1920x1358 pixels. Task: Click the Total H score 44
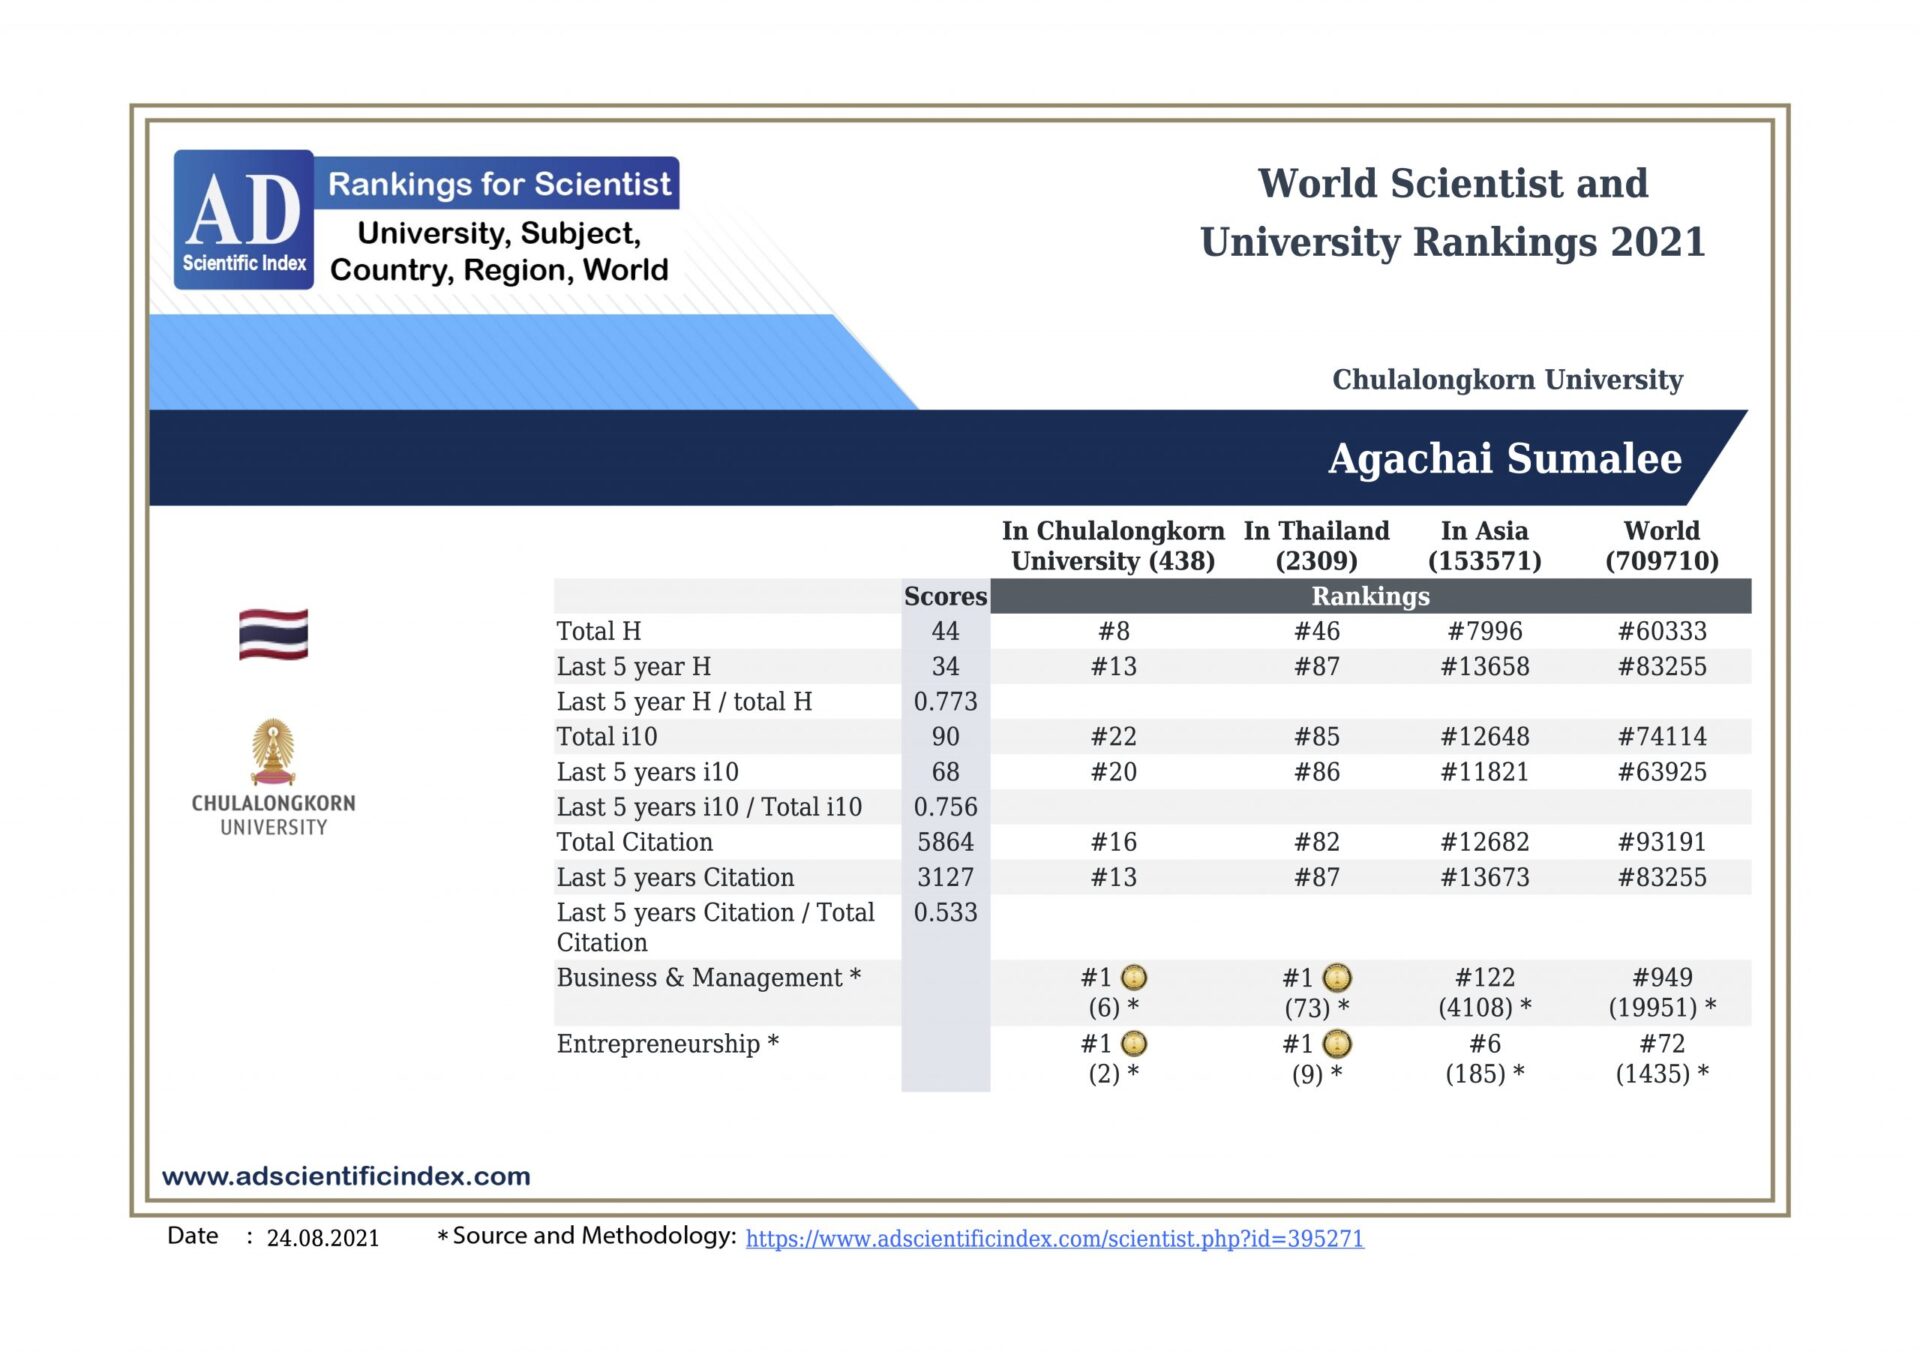[945, 631]
